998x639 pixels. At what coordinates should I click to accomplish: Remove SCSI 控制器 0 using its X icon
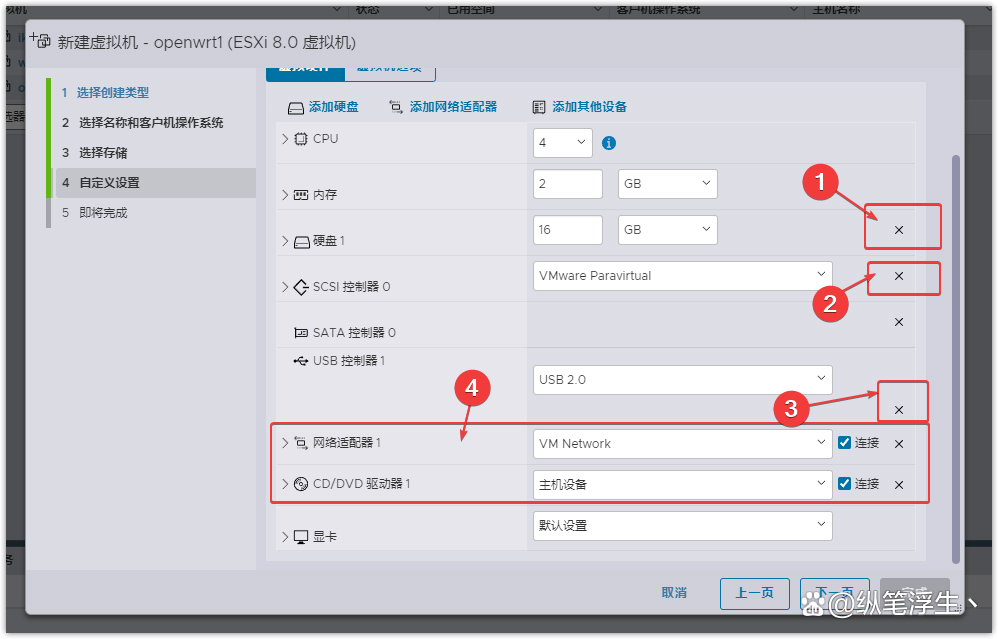(x=898, y=278)
